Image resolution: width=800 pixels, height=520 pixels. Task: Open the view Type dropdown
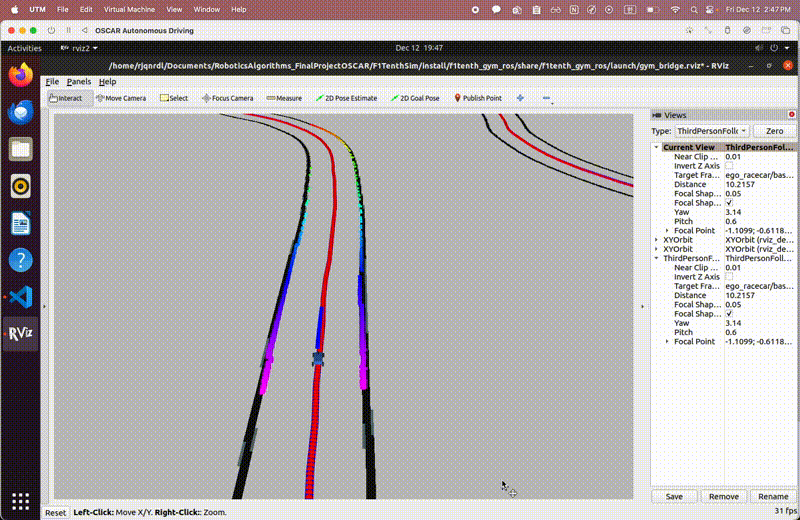point(713,131)
